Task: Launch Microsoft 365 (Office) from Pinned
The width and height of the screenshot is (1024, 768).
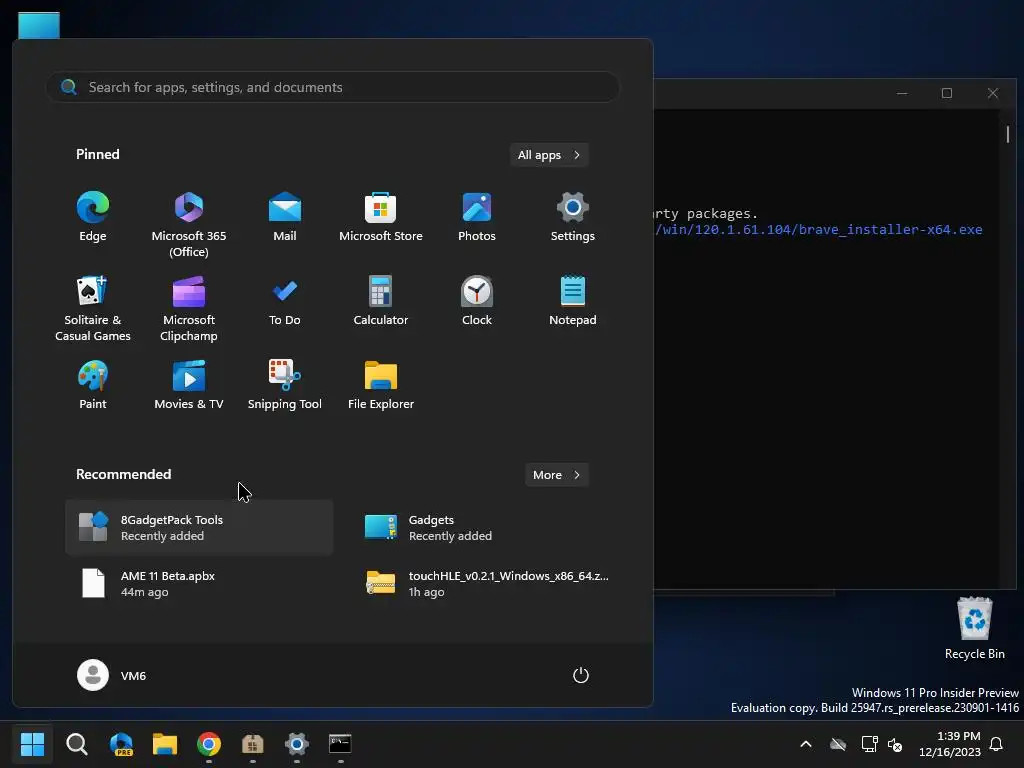Action: (189, 225)
